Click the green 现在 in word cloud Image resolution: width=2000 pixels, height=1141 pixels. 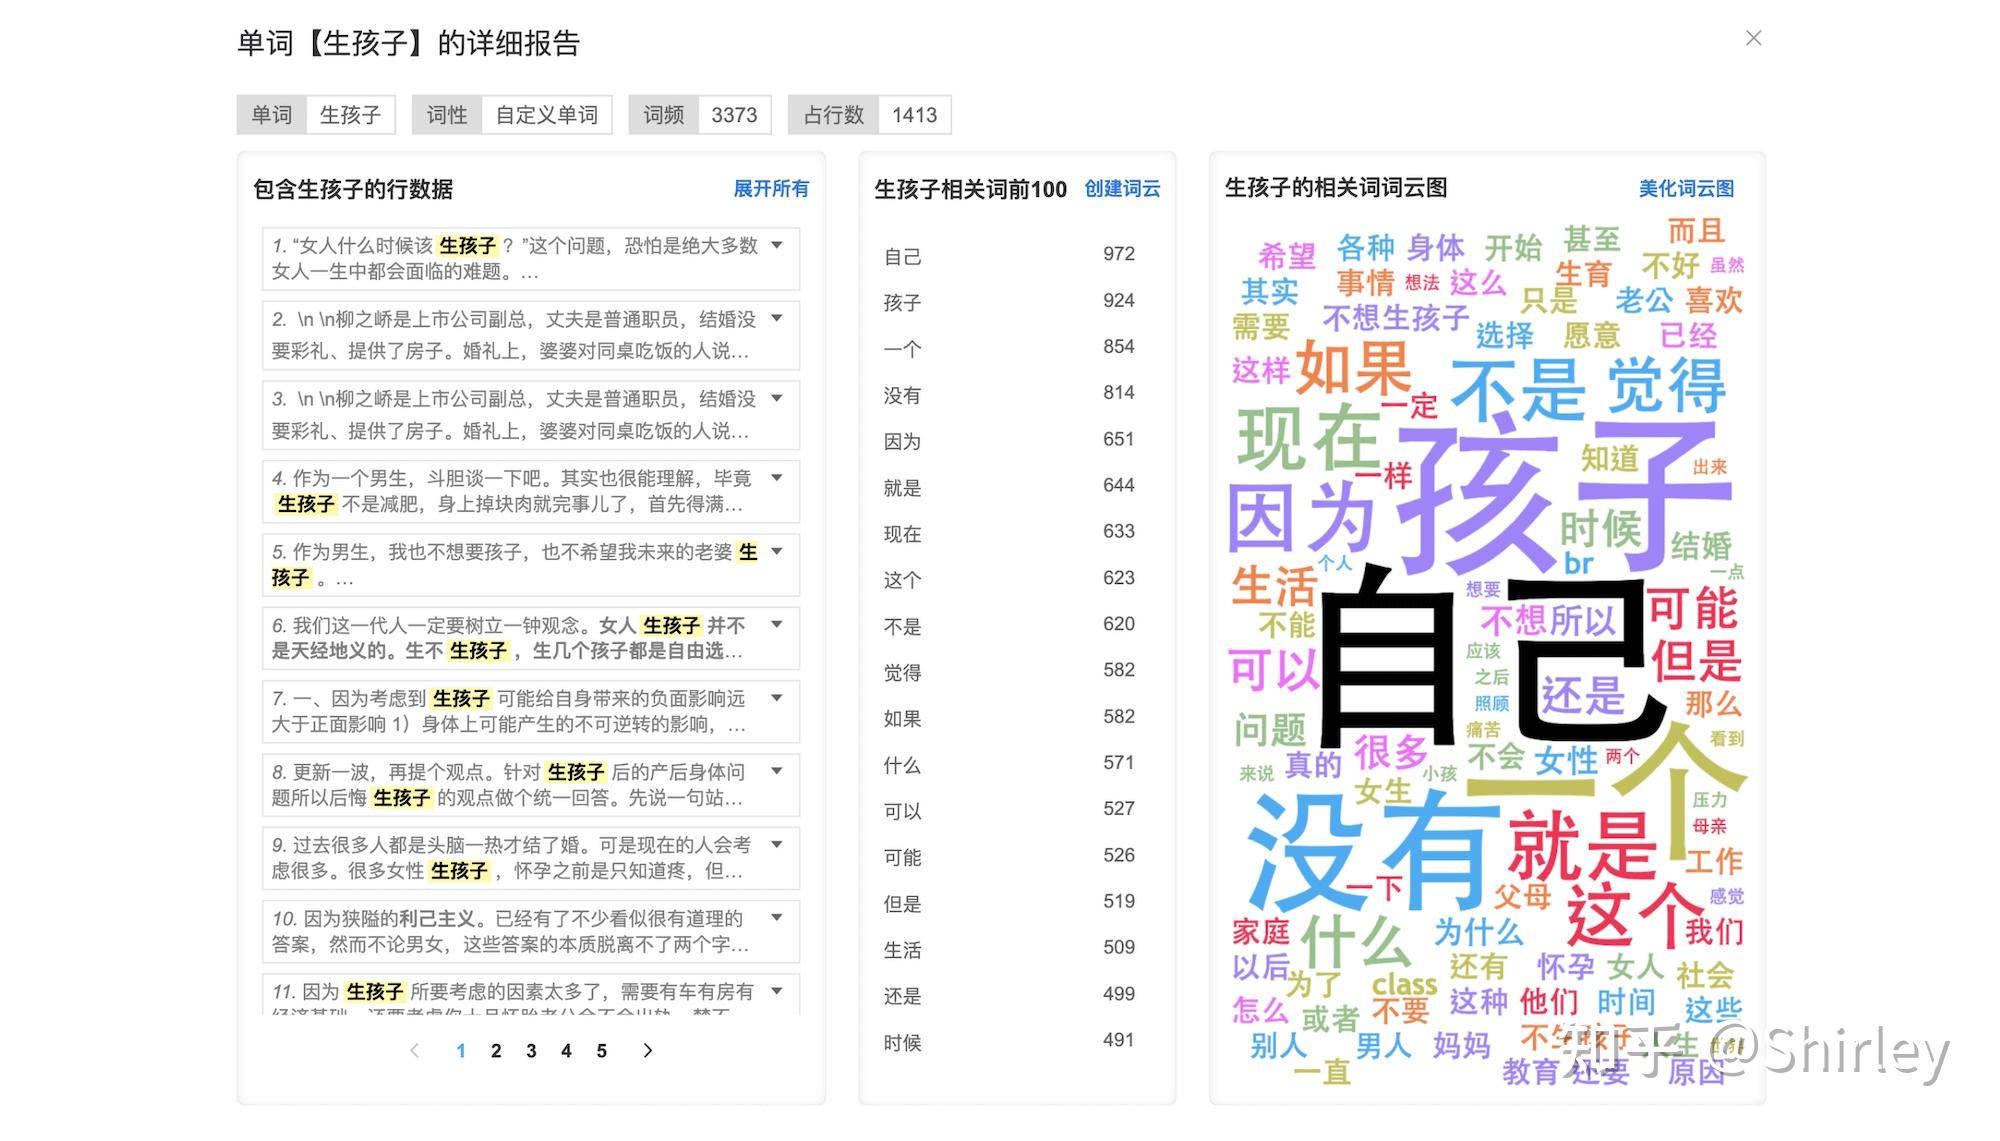(x=1308, y=438)
